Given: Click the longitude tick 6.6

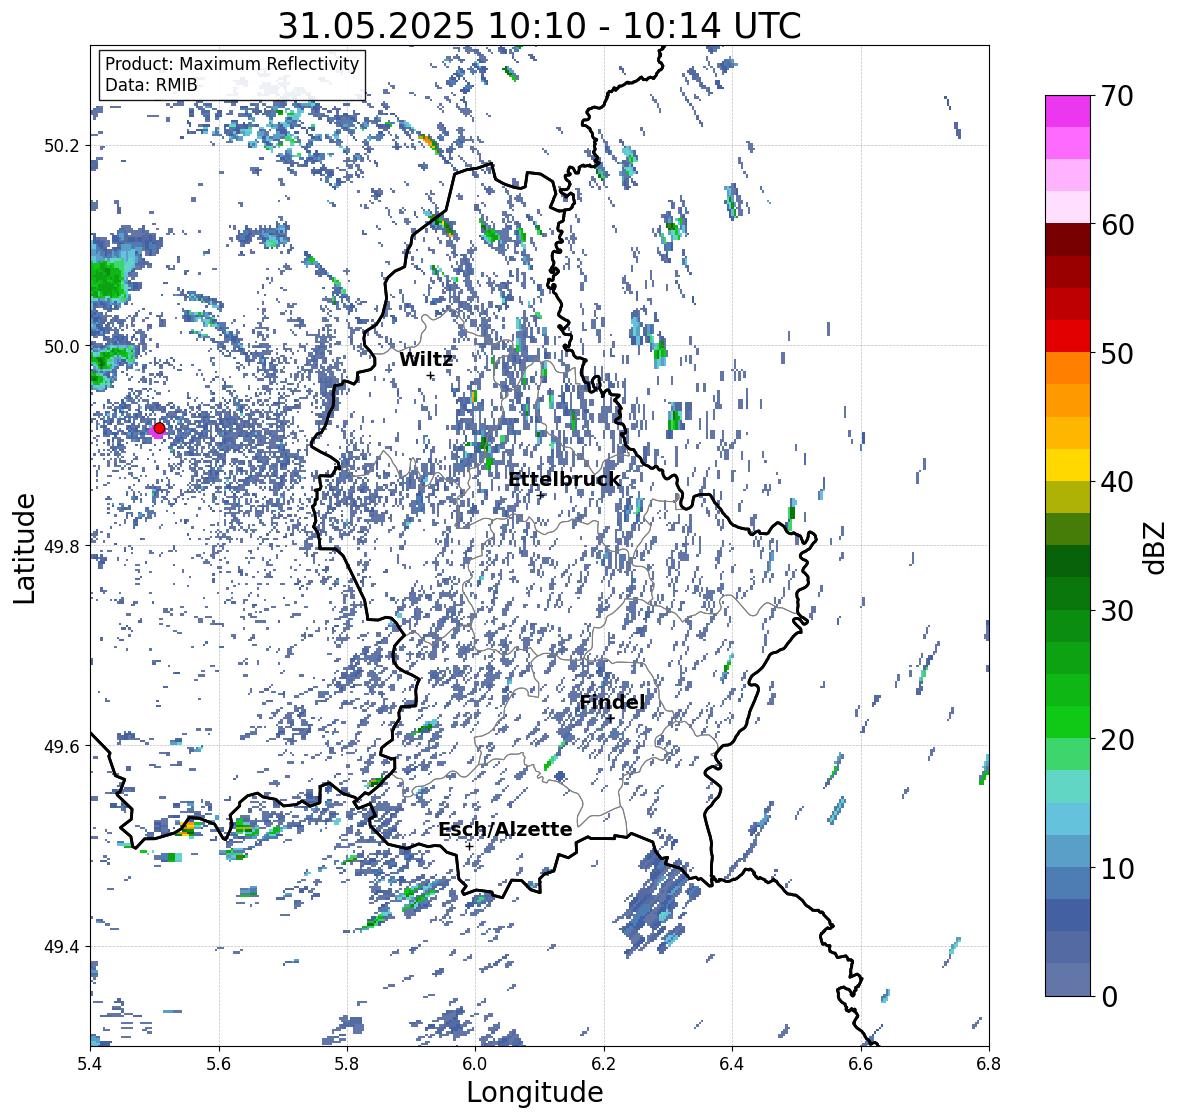Looking at the screenshot, I should pyautogui.click(x=861, y=1063).
